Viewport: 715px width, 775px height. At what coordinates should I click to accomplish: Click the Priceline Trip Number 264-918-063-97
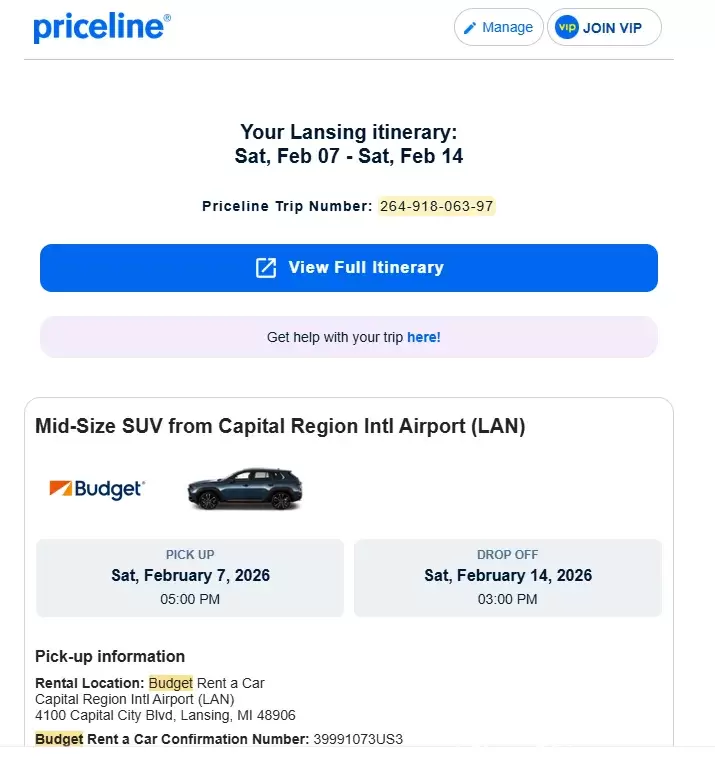click(436, 206)
